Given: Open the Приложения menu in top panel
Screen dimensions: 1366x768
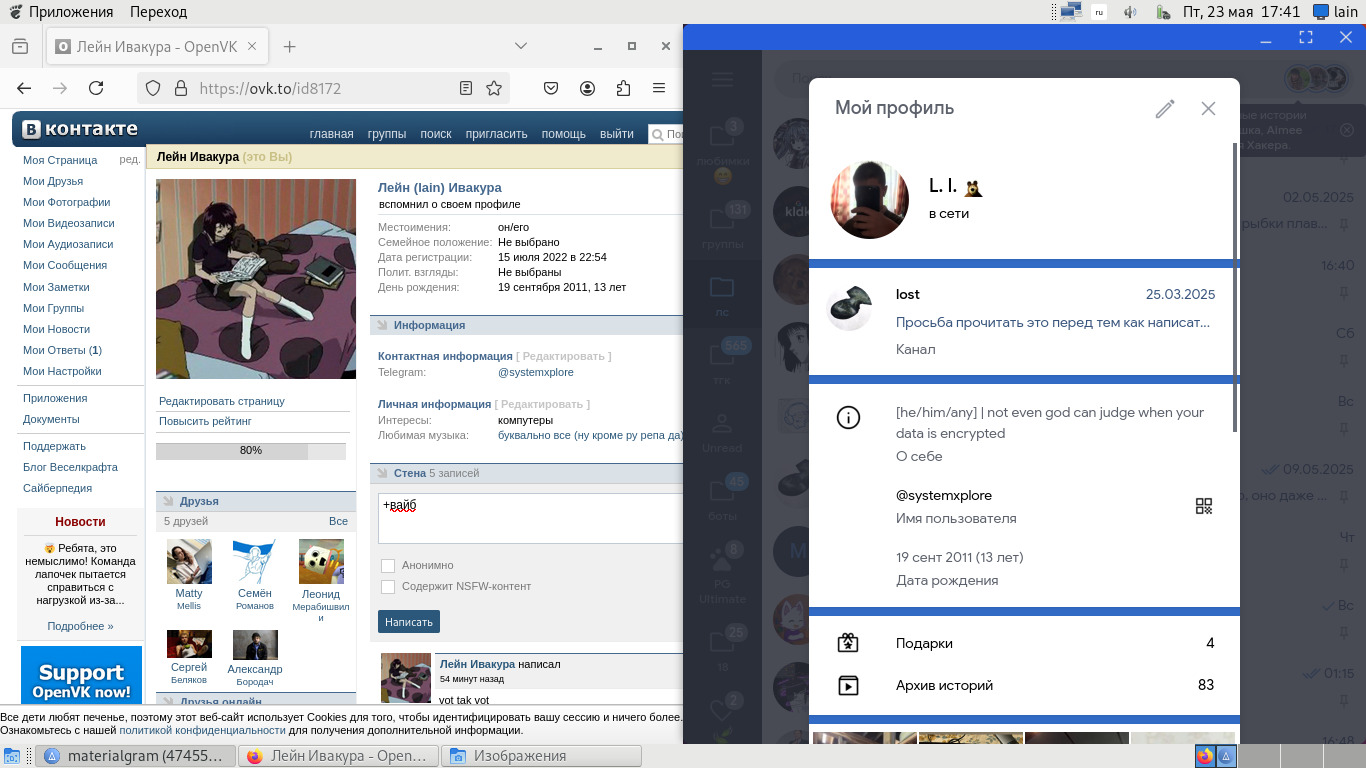Looking at the screenshot, I should coord(70,12).
